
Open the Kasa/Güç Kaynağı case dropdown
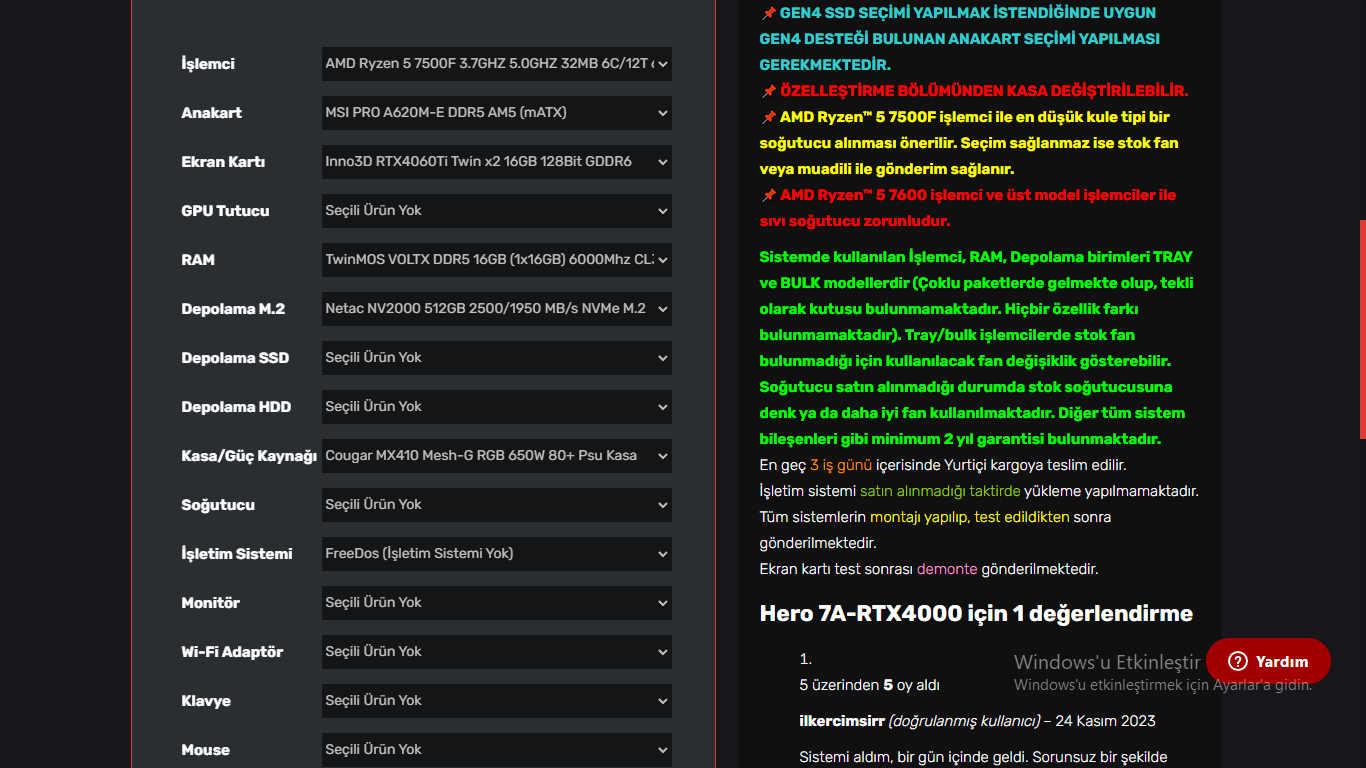coord(497,456)
